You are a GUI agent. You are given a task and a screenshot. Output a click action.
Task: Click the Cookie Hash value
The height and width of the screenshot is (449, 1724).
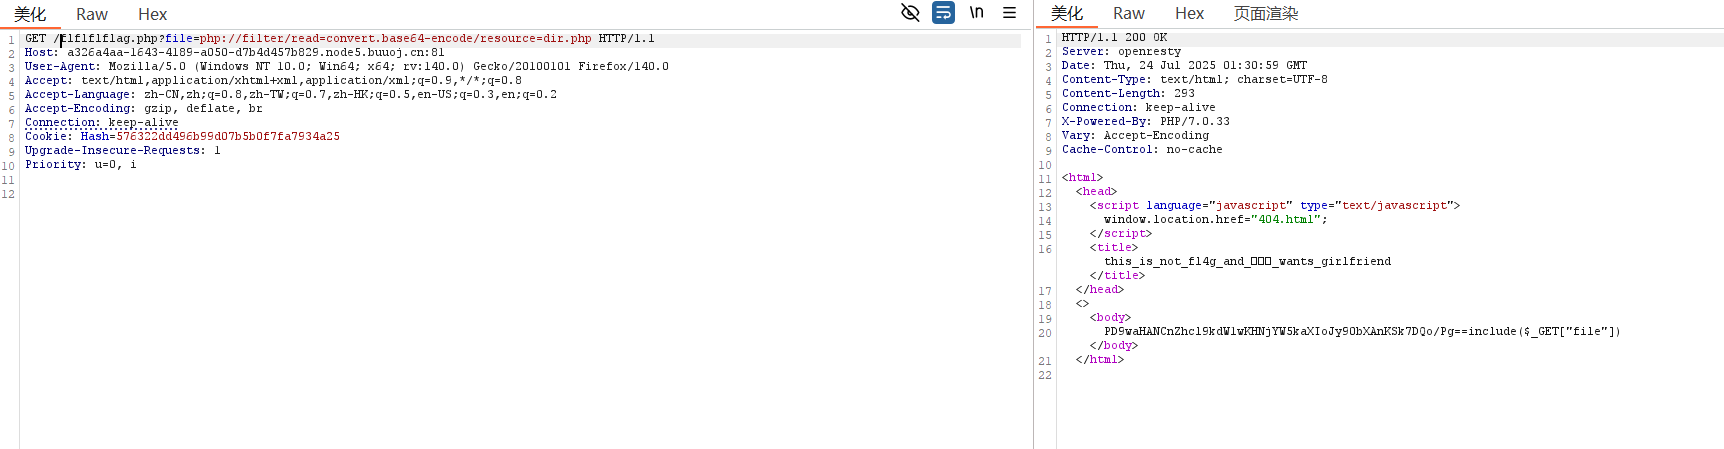[228, 137]
